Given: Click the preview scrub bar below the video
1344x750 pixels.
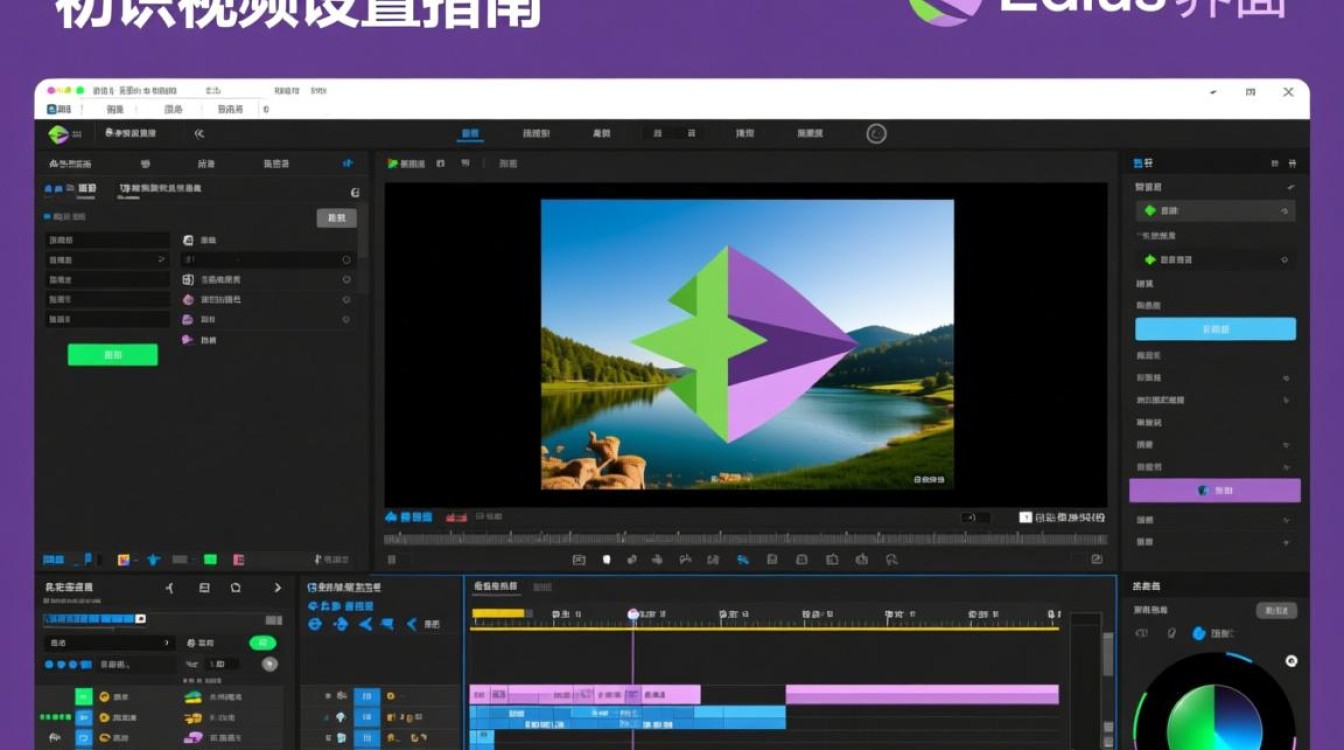Looking at the screenshot, I should 745,539.
